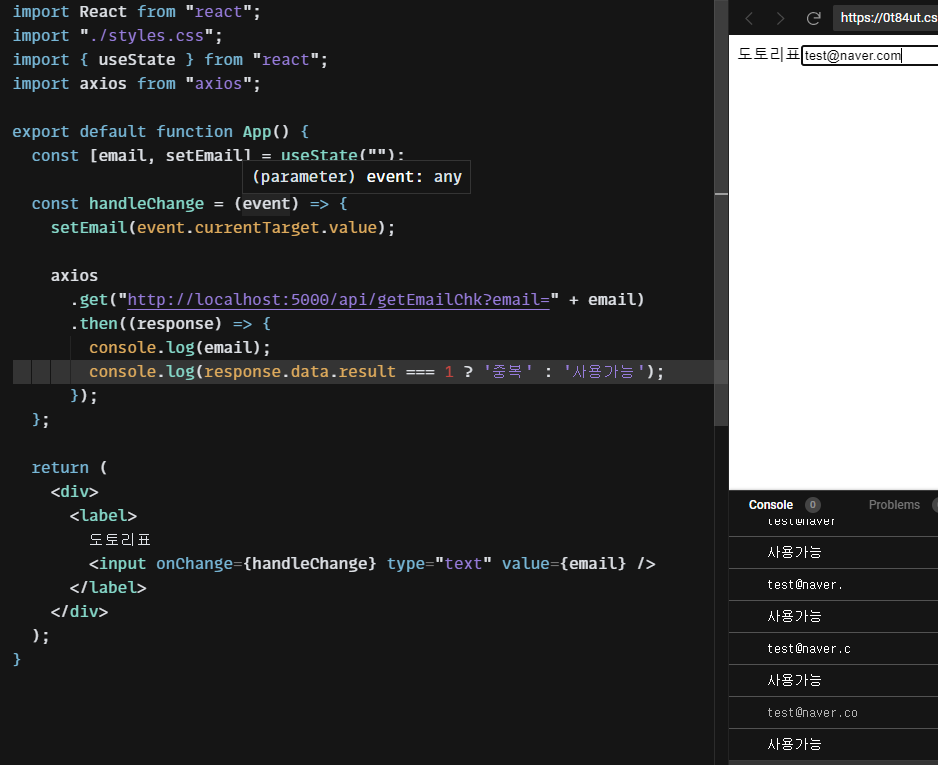This screenshot has height=765, width=938.
Task: Click the '(parameter) event: any' tooltip
Action: point(357,177)
